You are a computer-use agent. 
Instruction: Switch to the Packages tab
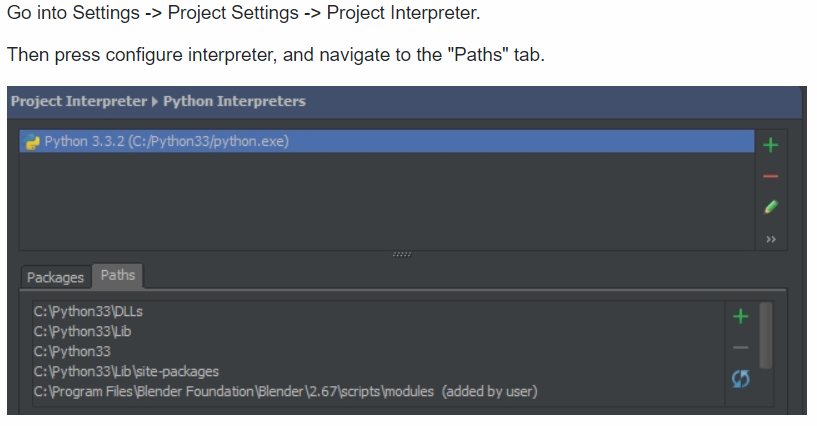pyautogui.click(x=55, y=277)
